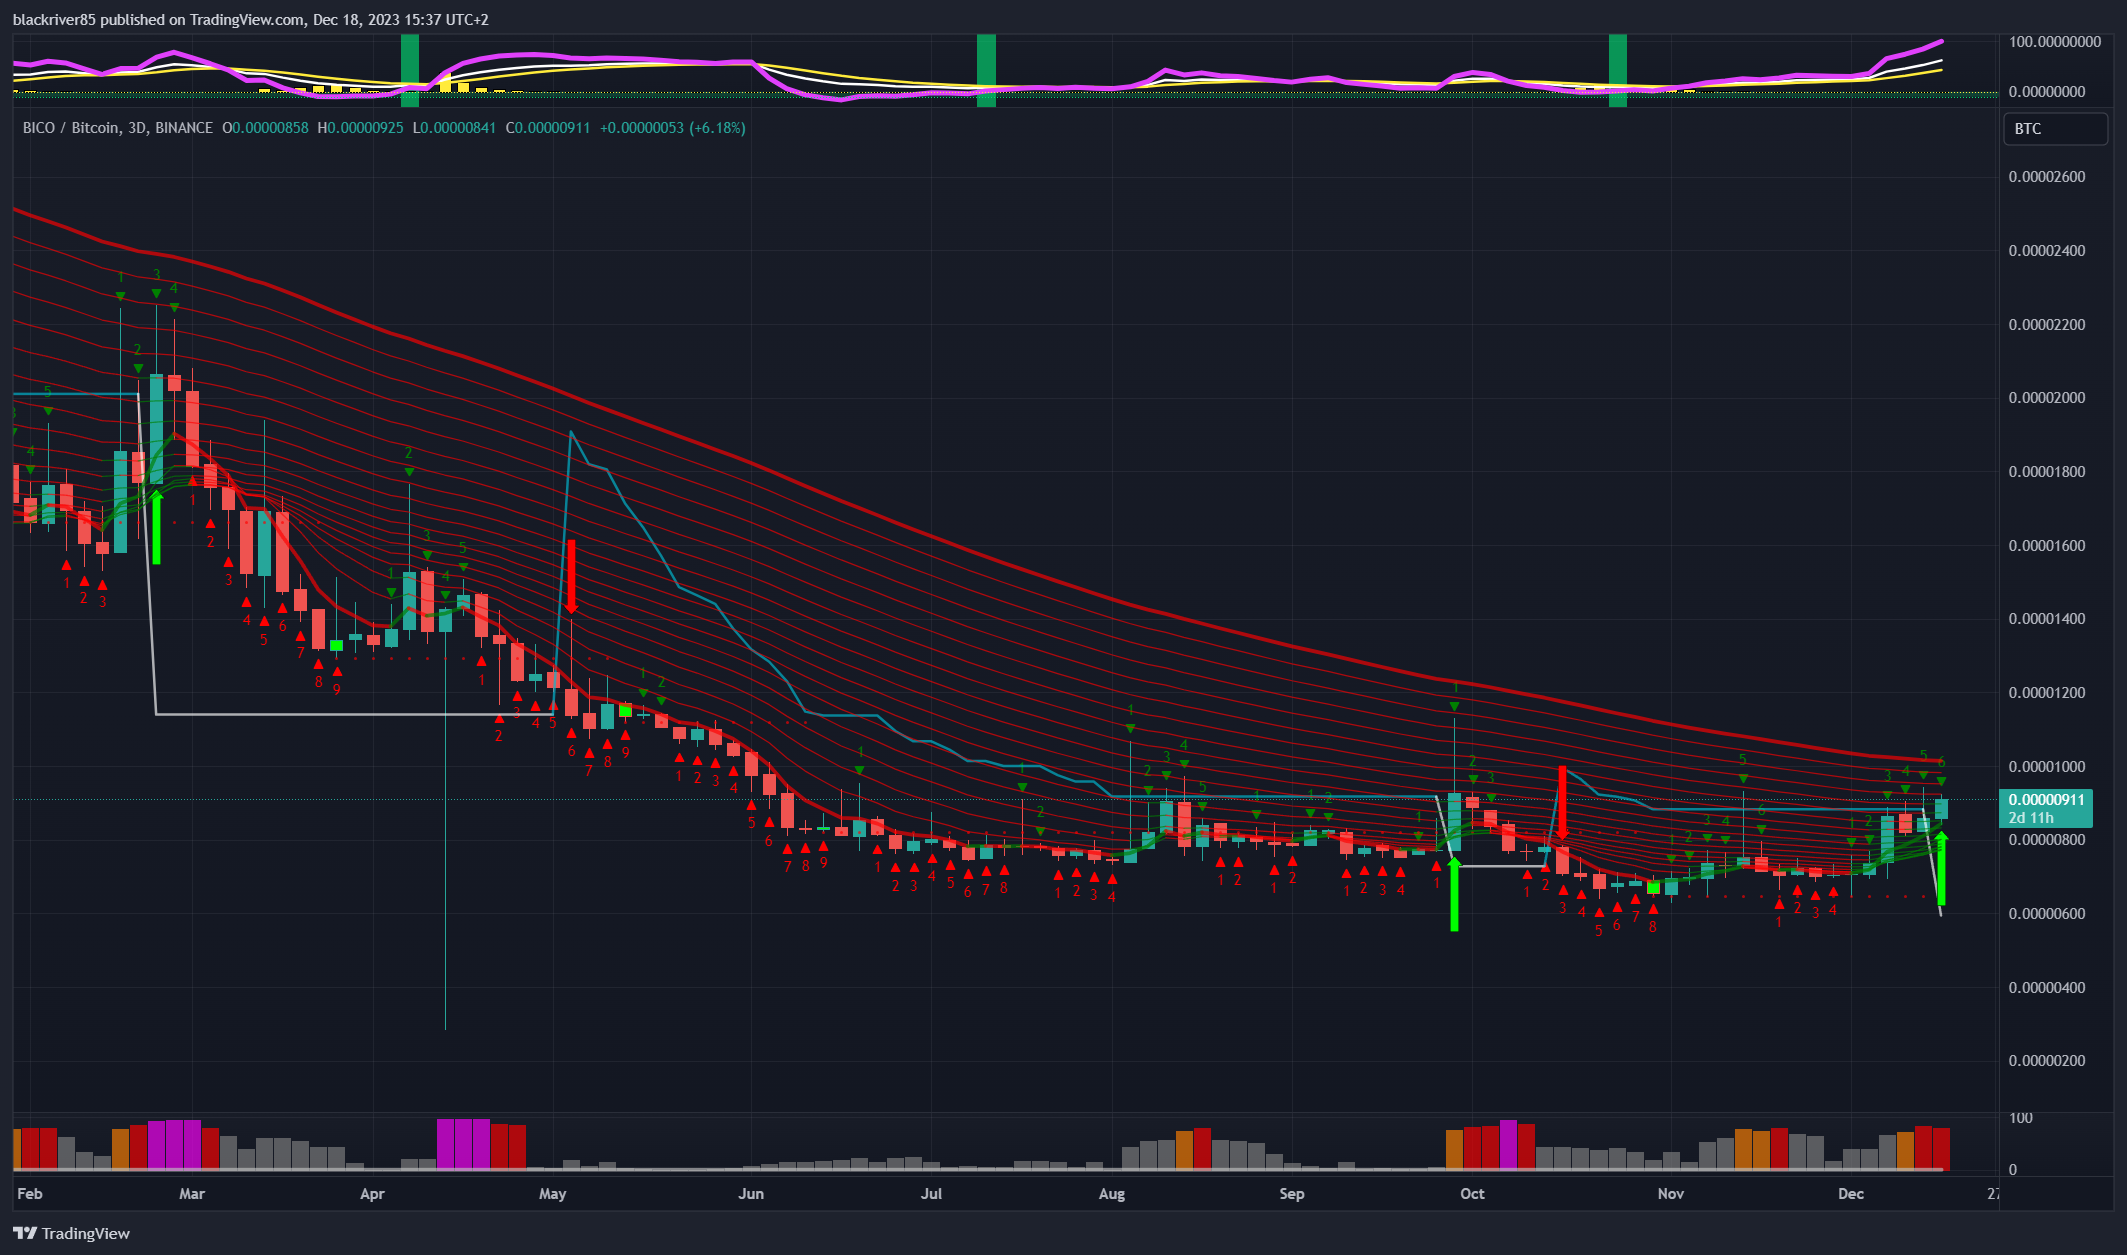Screen dimensions: 2127x1255
Task: Click the 0.00001400 price axis label
Action: coord(2047,619)
